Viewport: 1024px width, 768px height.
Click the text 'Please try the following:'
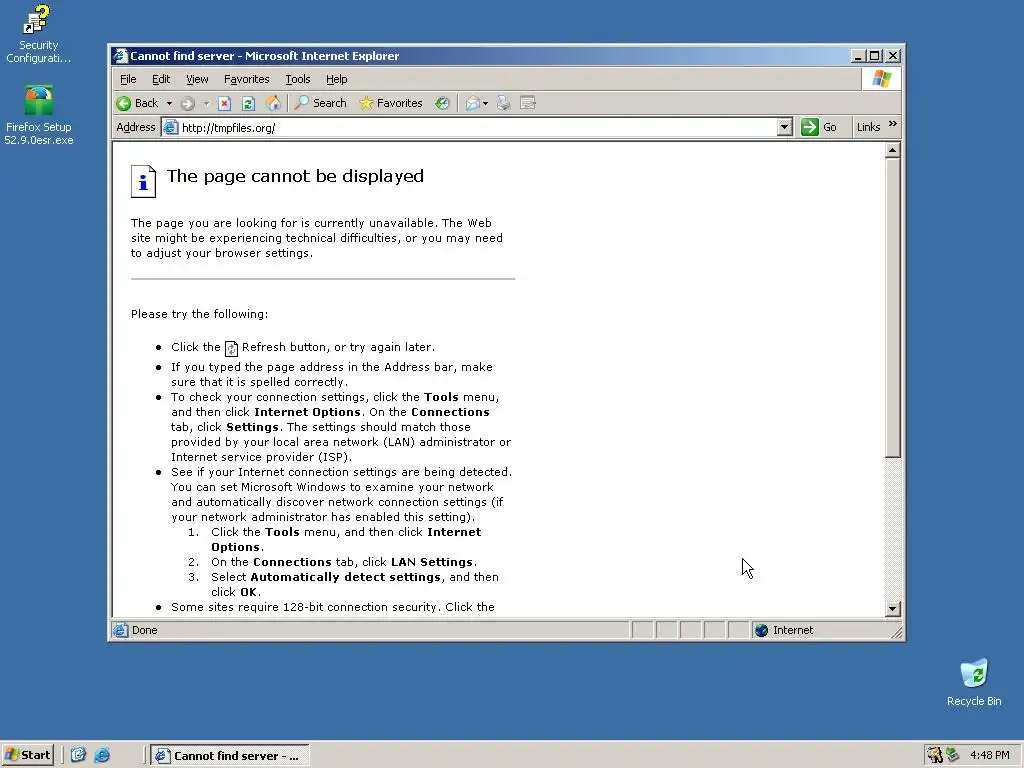click(199, 314)
